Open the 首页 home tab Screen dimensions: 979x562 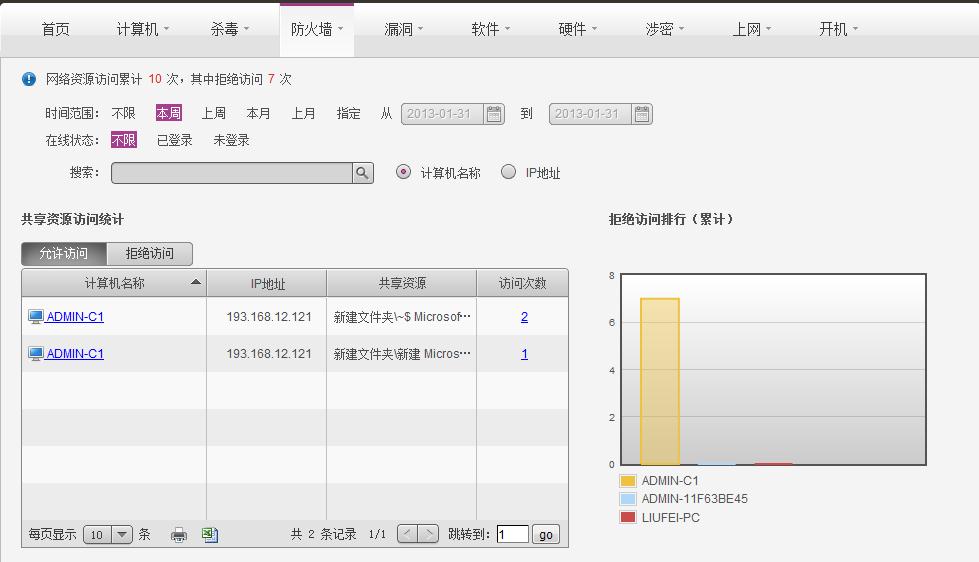pyautogui.click(x=56, y=29)
